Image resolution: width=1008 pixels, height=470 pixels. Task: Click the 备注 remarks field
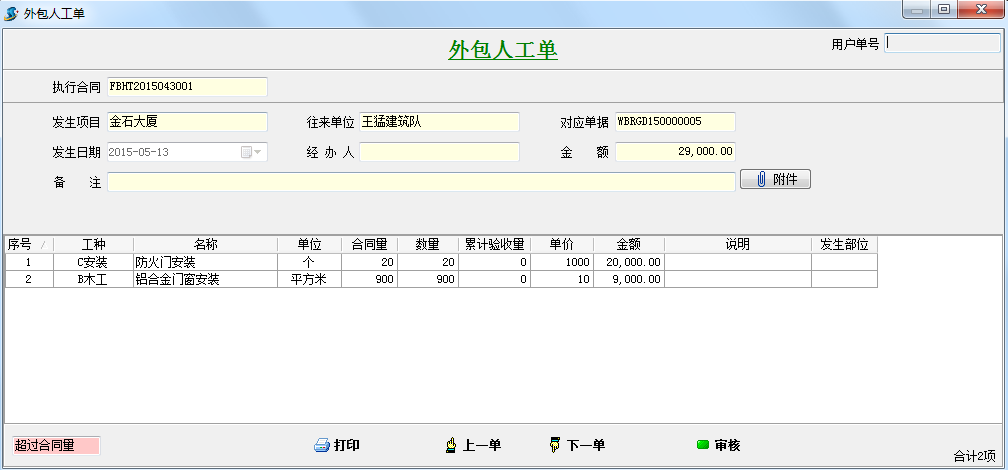421,182
